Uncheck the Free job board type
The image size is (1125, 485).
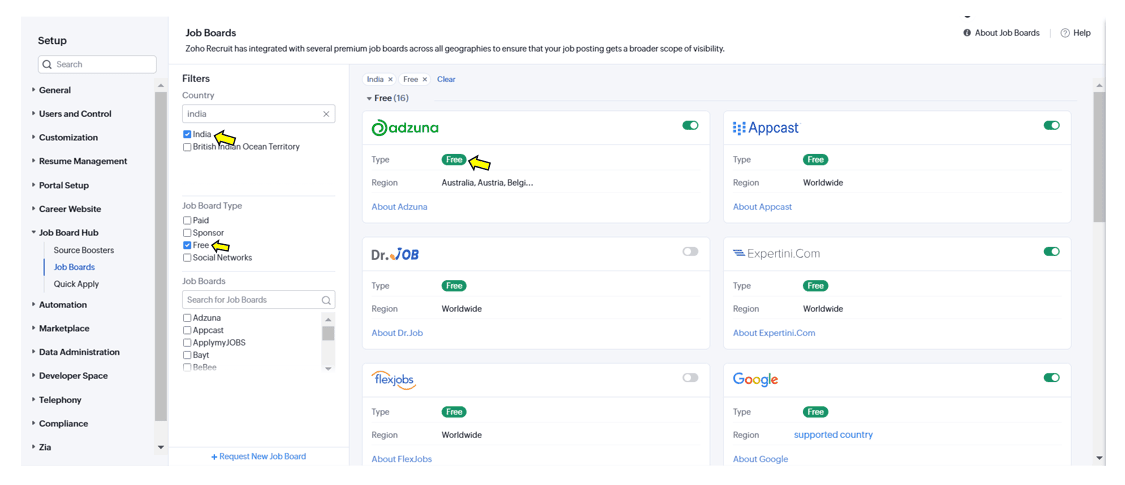coord(187,245)
